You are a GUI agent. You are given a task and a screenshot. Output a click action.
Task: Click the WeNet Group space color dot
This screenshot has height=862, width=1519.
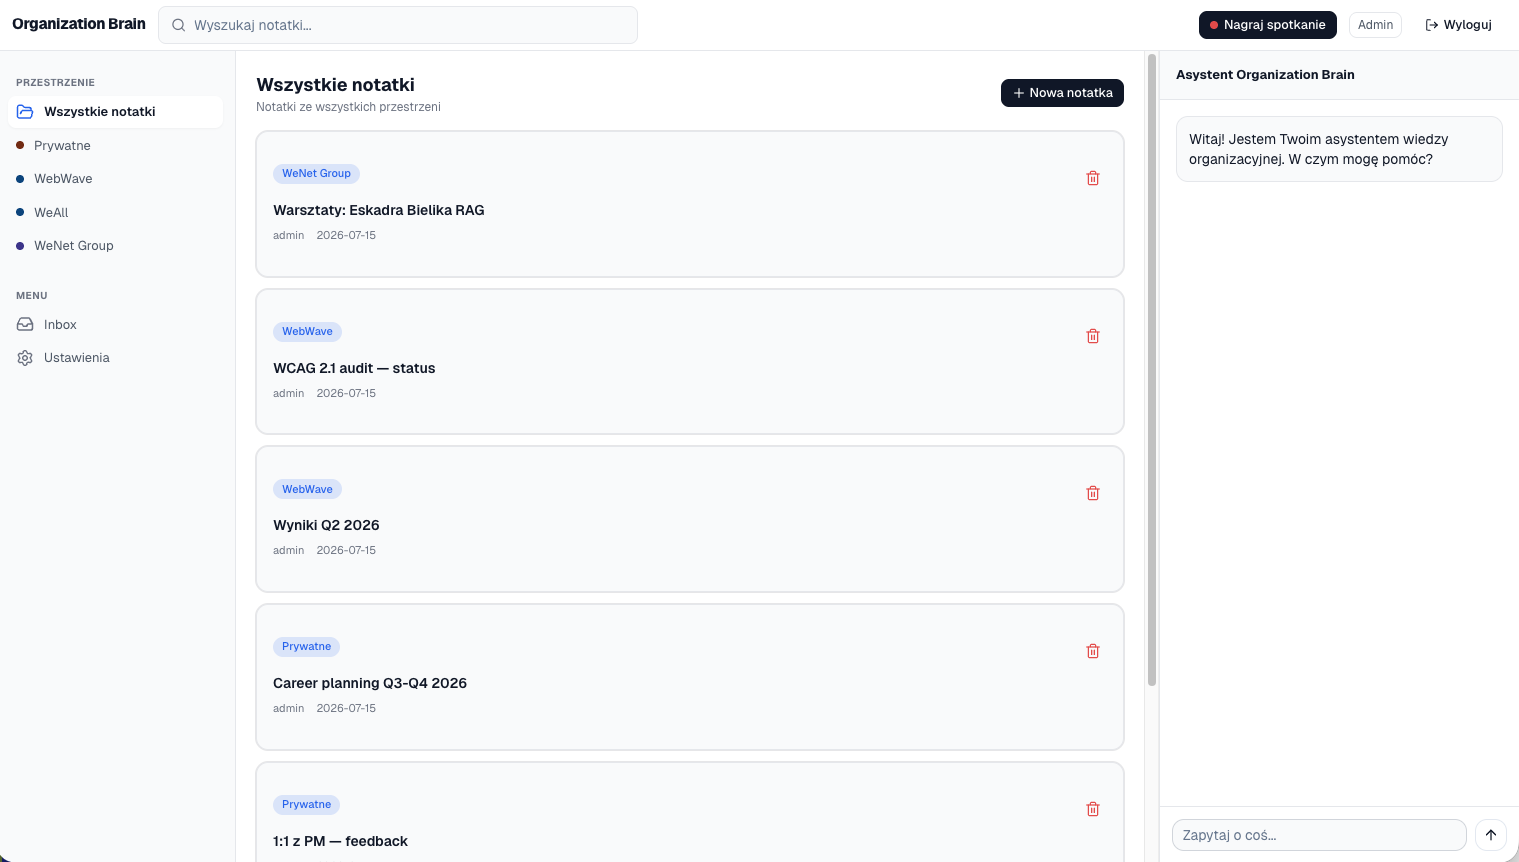pos(20,246)
